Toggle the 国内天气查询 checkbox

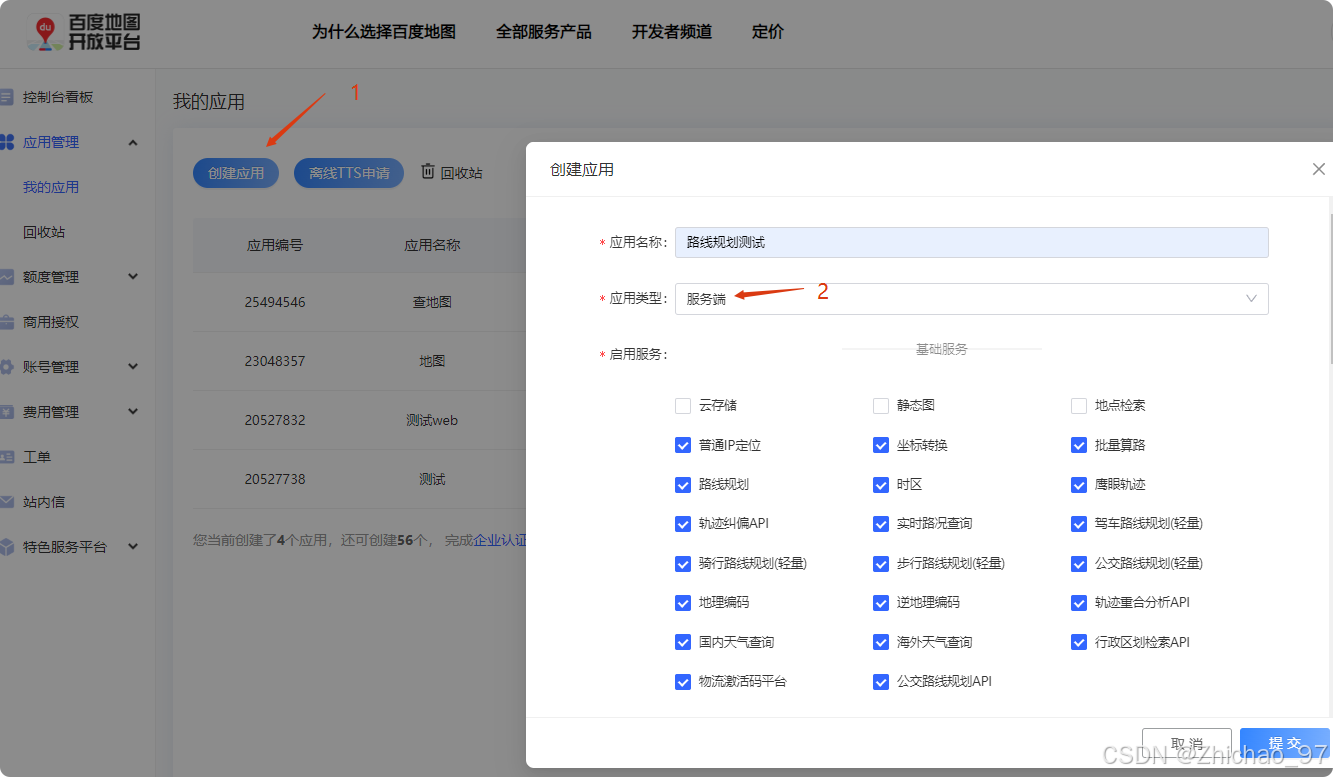click(683, 643)
